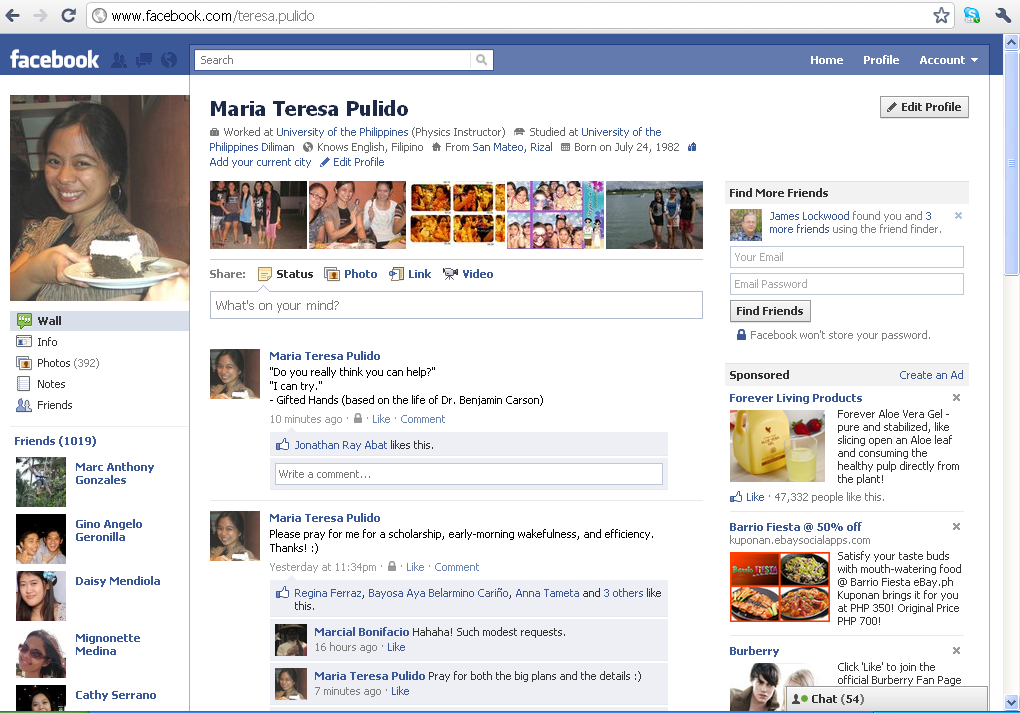The height and width of the screenshot is (713, 1020).
Task: Click the lock icon on 10 minutes ago post
Action: 358,418
